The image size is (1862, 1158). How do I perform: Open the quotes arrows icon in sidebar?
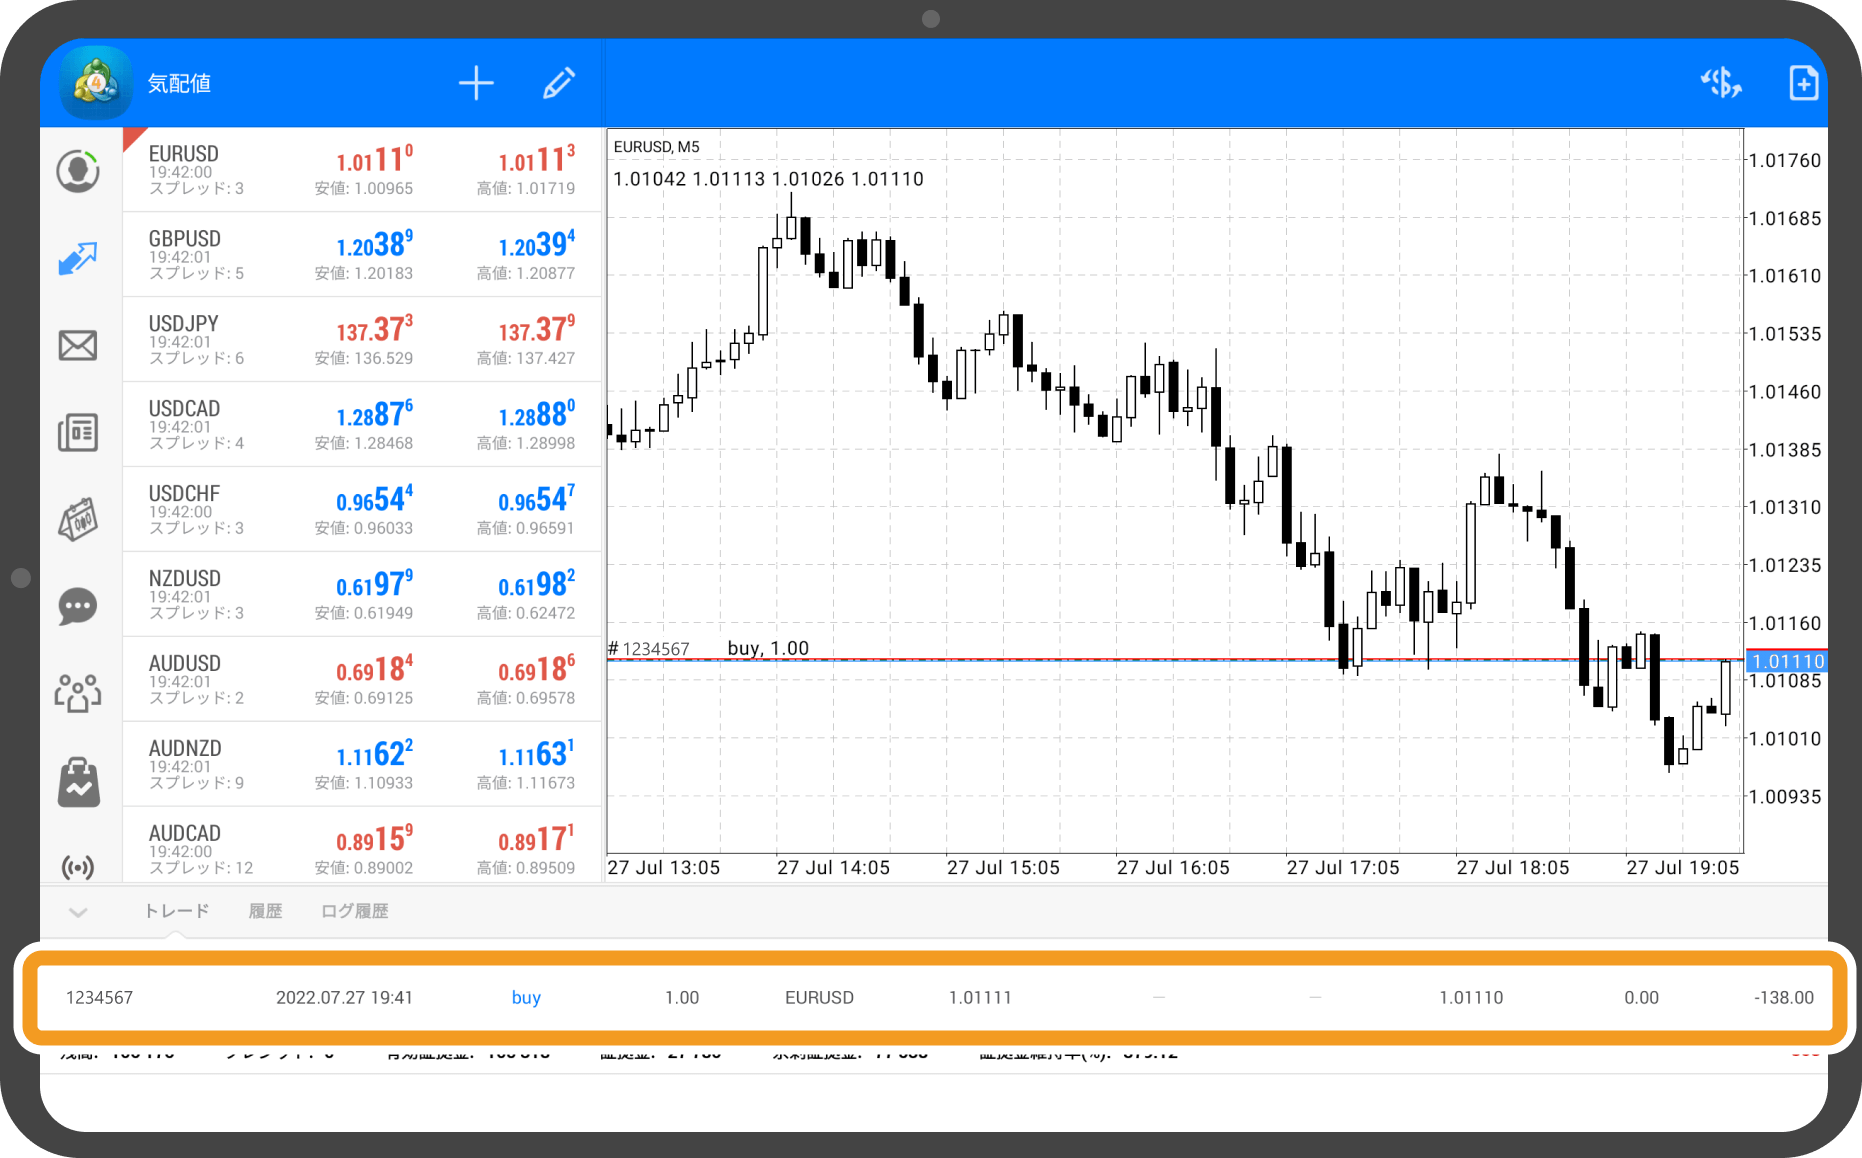tap(78, 258)
